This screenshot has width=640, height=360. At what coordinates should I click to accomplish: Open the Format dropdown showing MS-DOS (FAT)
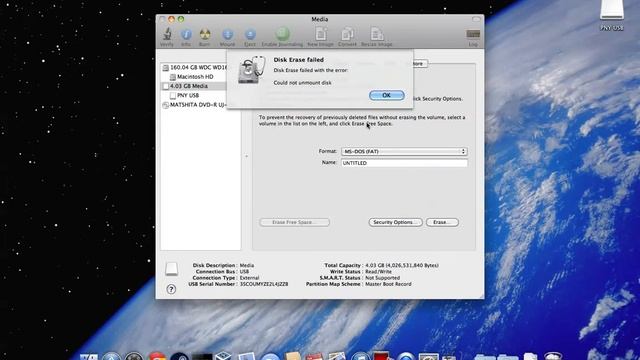pyautogui.click(x=404, y=151)
